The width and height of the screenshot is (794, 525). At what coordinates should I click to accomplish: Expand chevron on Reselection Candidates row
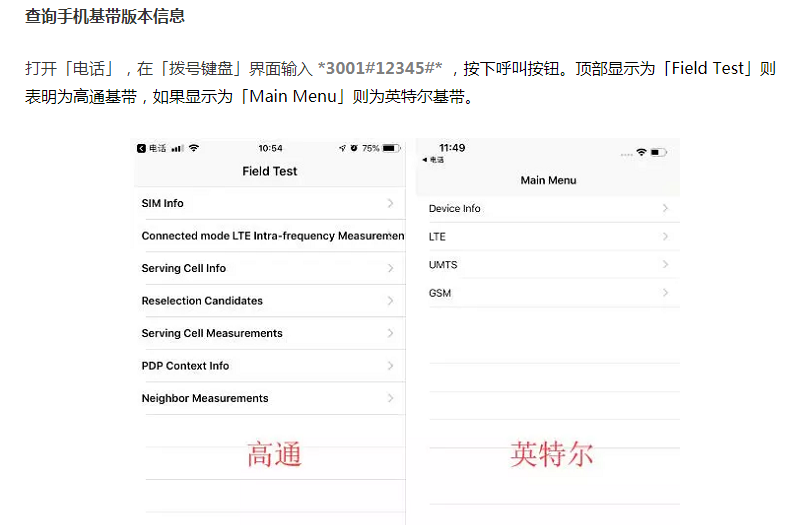pyautogui.click(x=390, y=301)
